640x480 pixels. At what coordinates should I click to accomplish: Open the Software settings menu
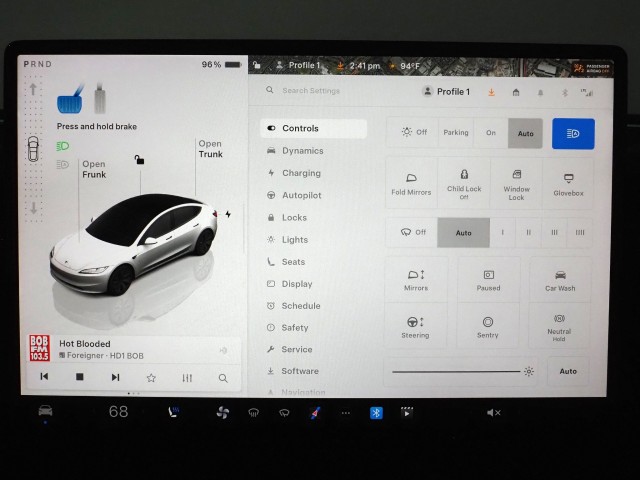click(x=300, y=371)
